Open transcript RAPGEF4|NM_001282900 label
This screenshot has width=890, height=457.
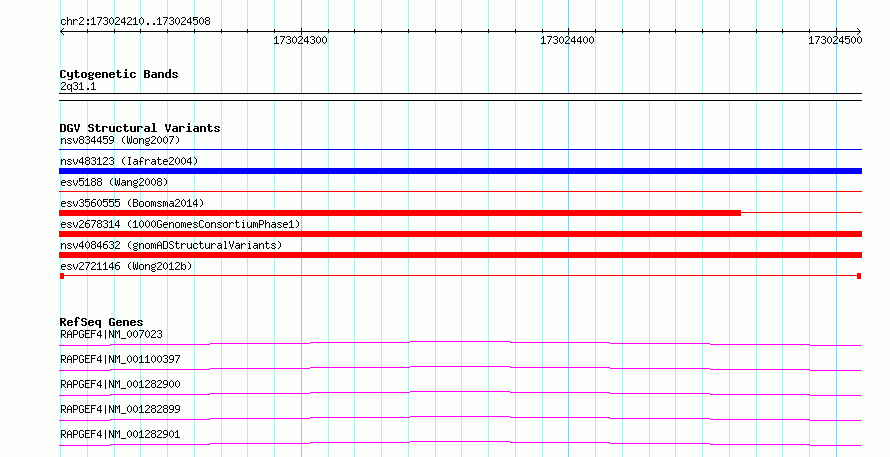pos(120,384)
